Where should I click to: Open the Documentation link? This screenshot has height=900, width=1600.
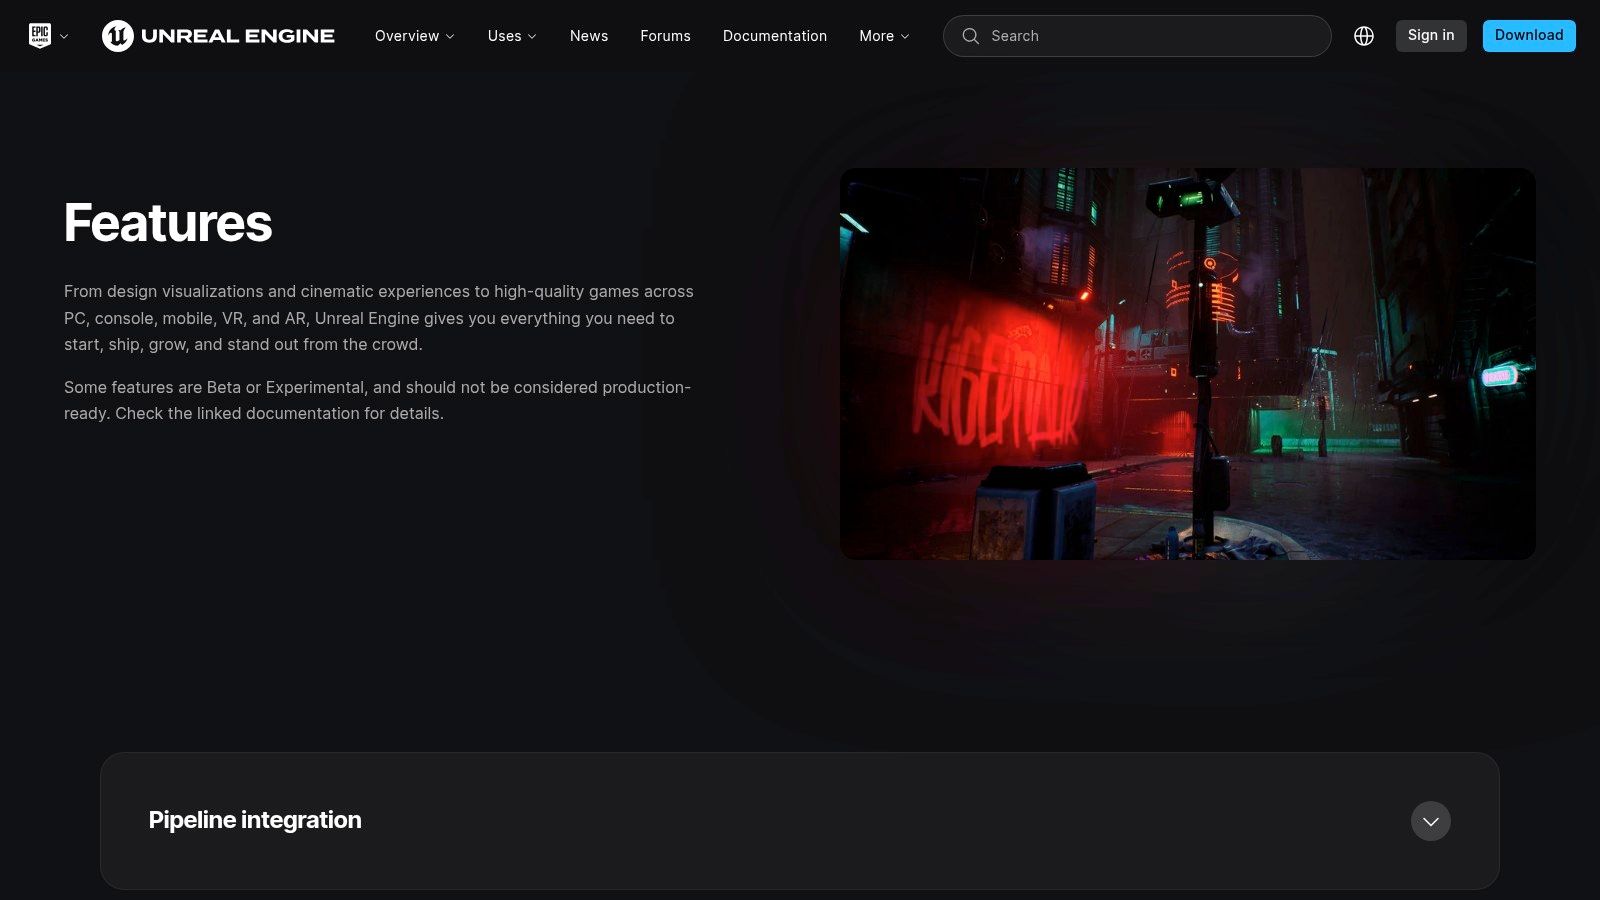(775, 36)
